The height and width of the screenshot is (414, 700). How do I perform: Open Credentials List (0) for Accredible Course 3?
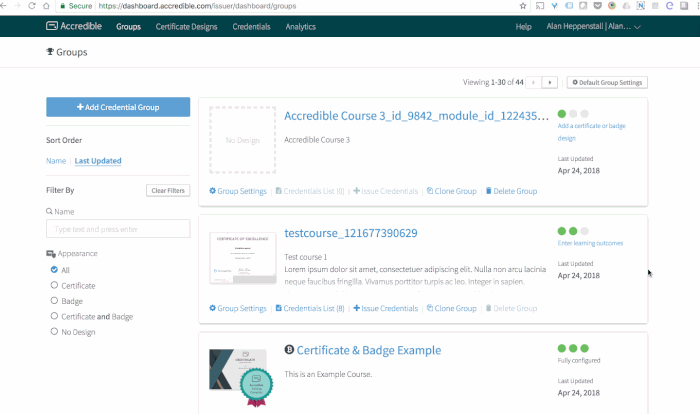310,191
